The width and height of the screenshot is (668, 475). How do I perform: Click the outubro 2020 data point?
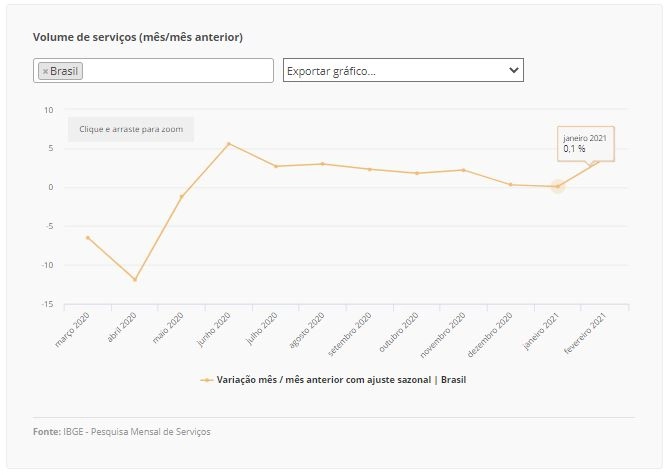coord(417,173)
